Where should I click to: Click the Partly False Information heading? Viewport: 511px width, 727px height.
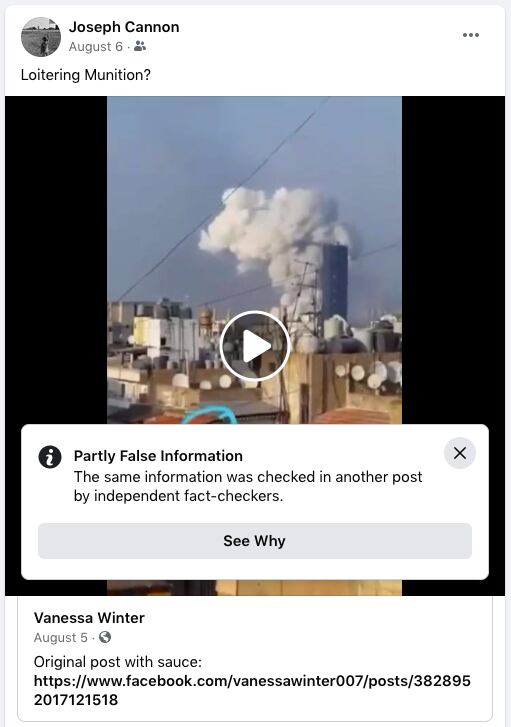coord(158,456)
